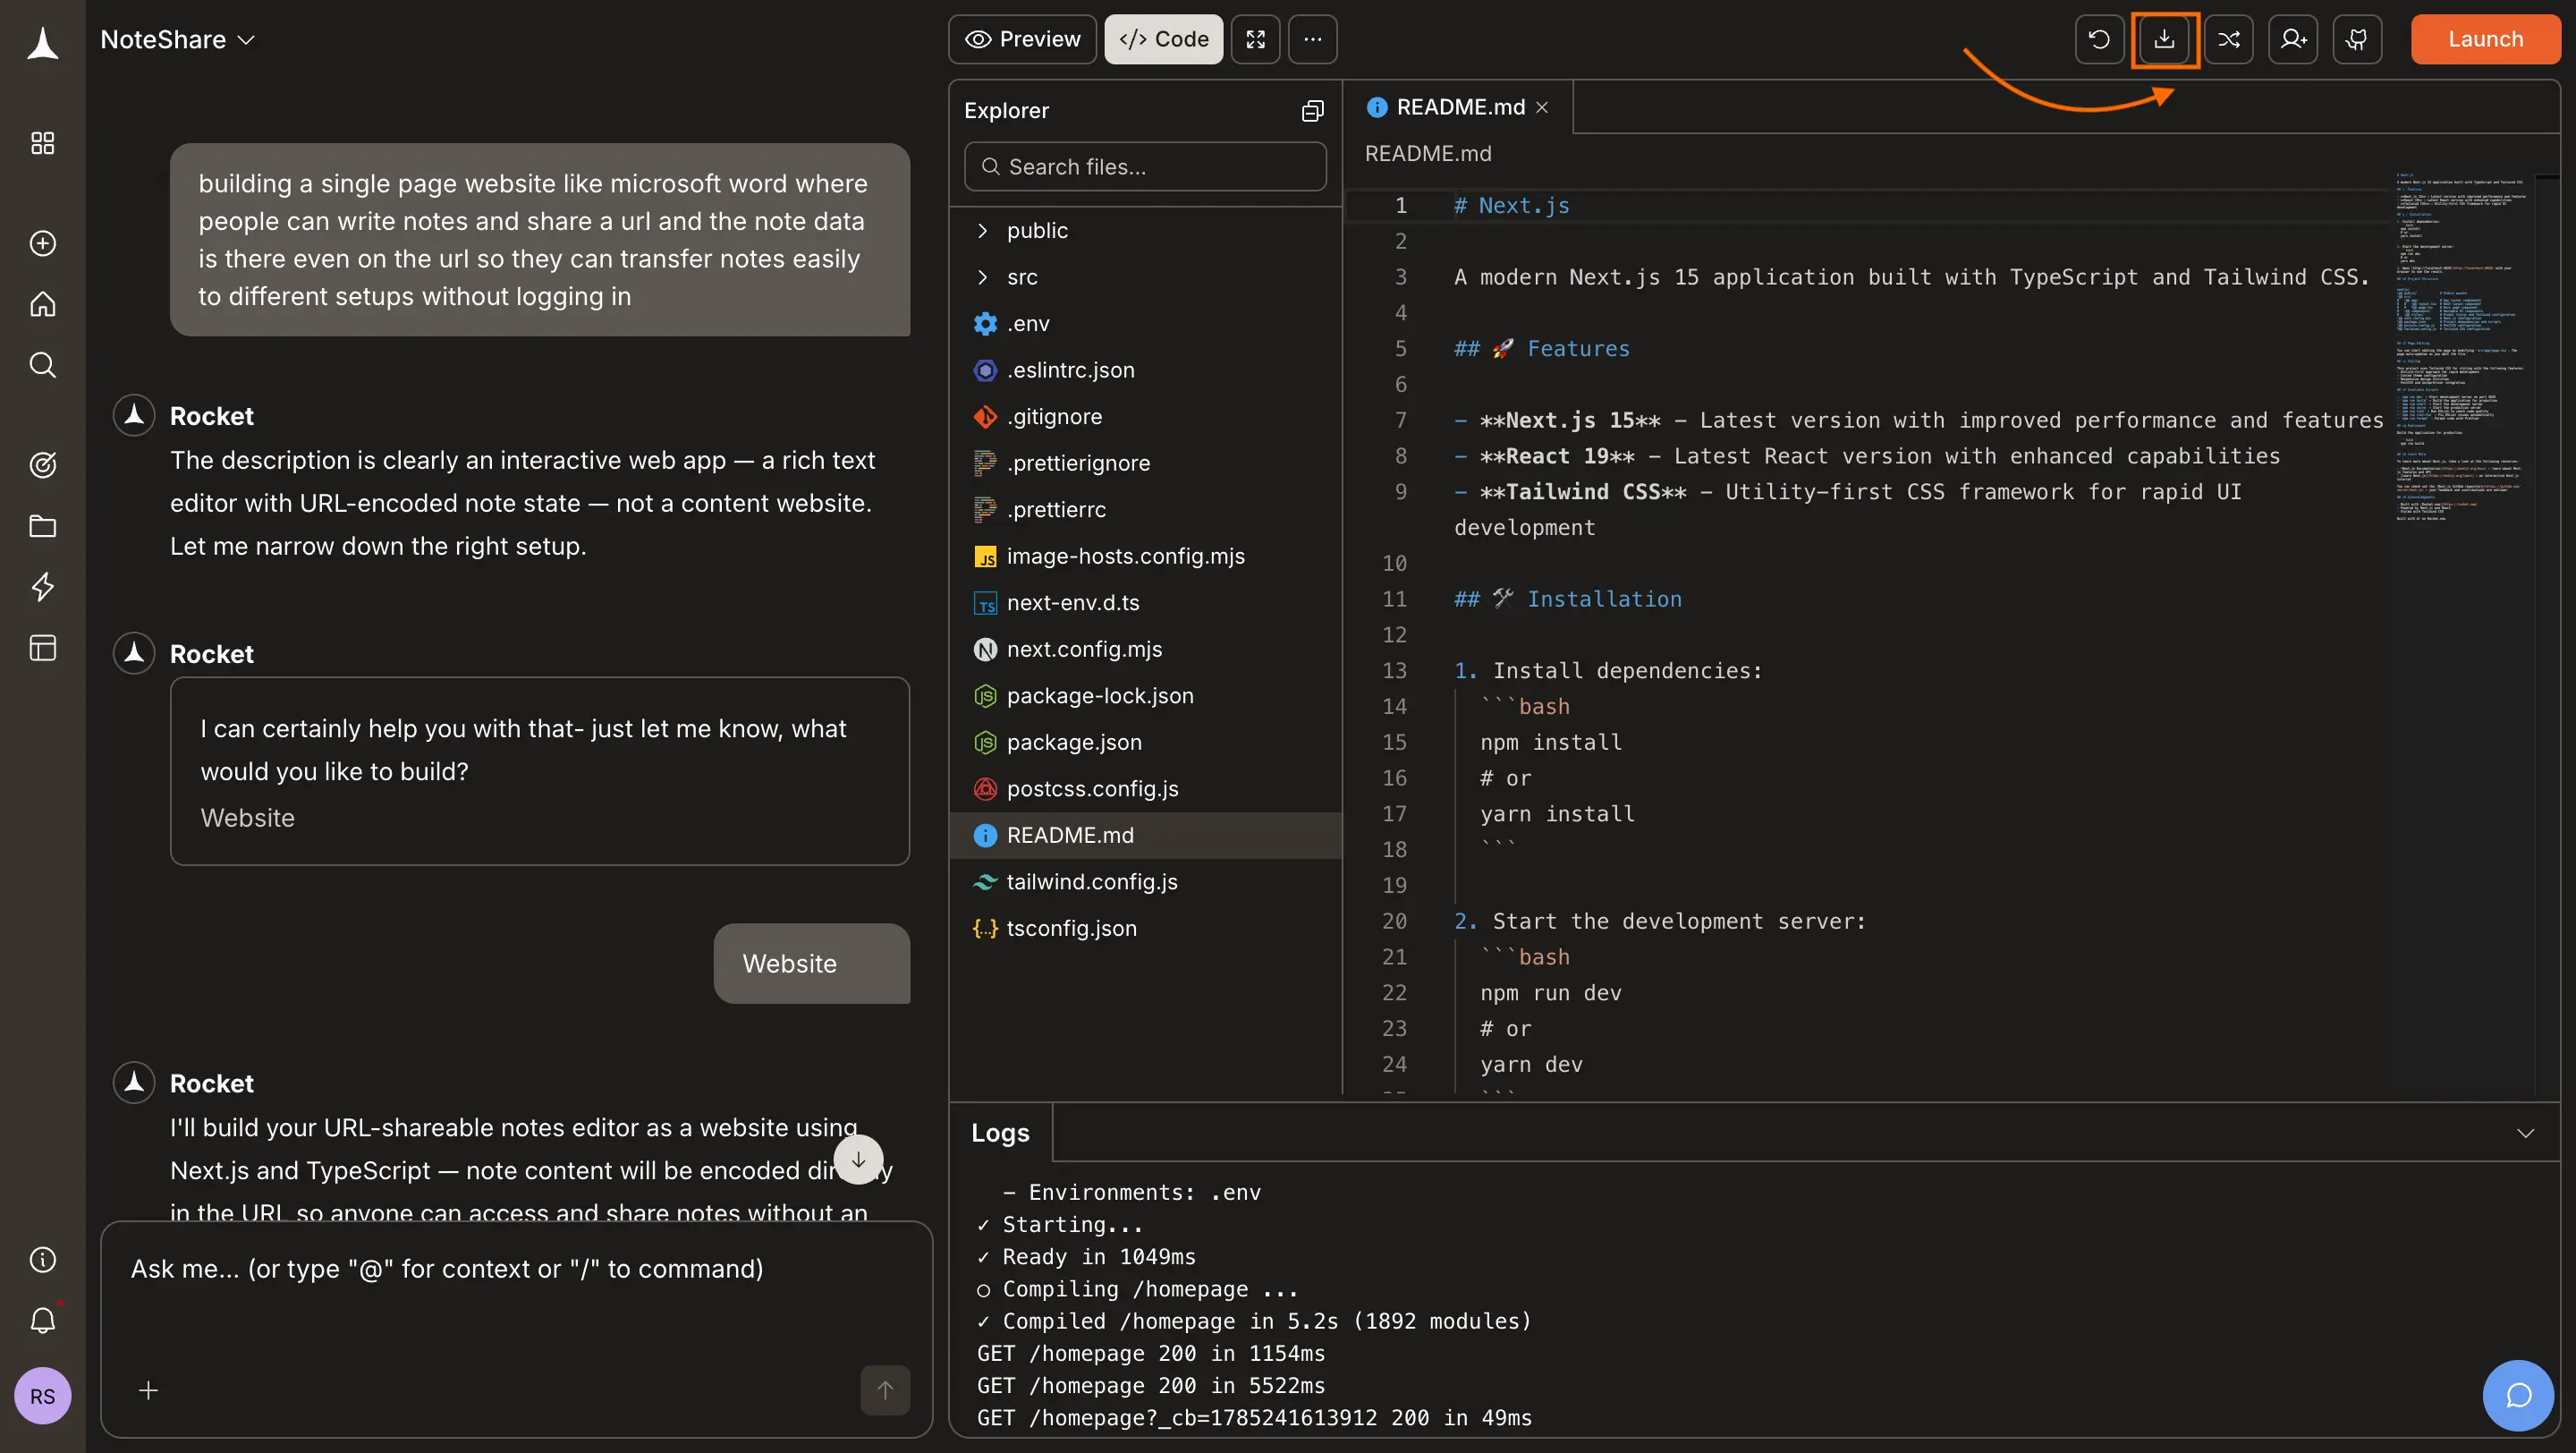Expand the public folder
This screenshot has width=2576, height=1453.
click(1145, 230)
